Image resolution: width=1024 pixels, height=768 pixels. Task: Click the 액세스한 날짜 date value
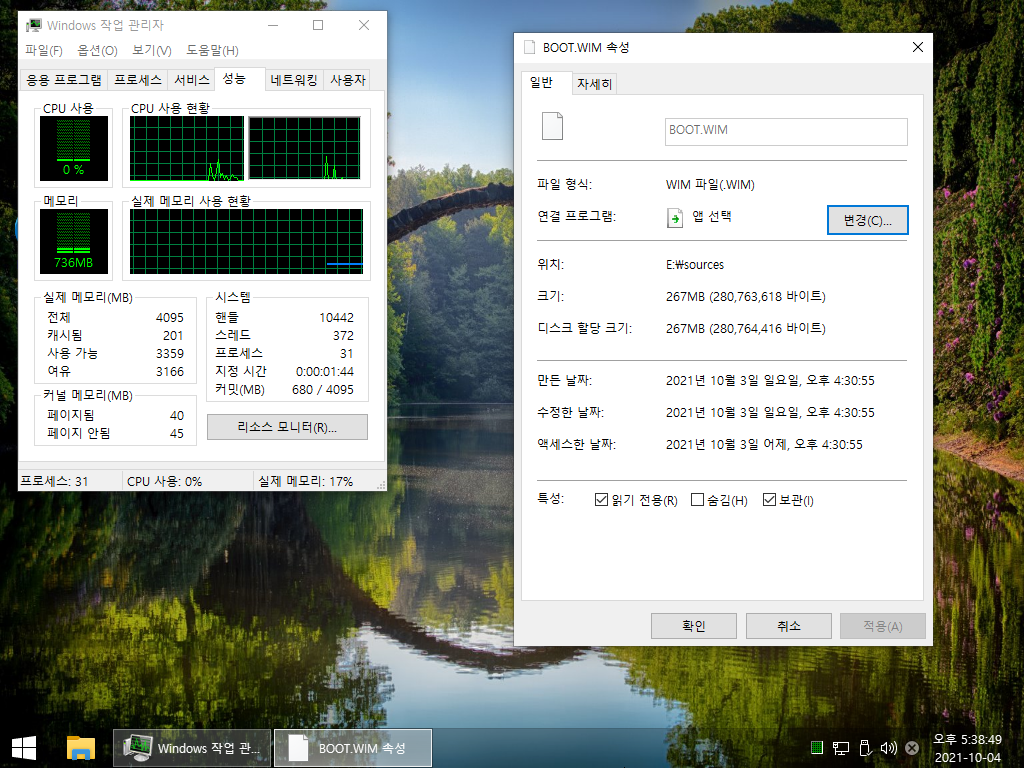tap(764, 445)
